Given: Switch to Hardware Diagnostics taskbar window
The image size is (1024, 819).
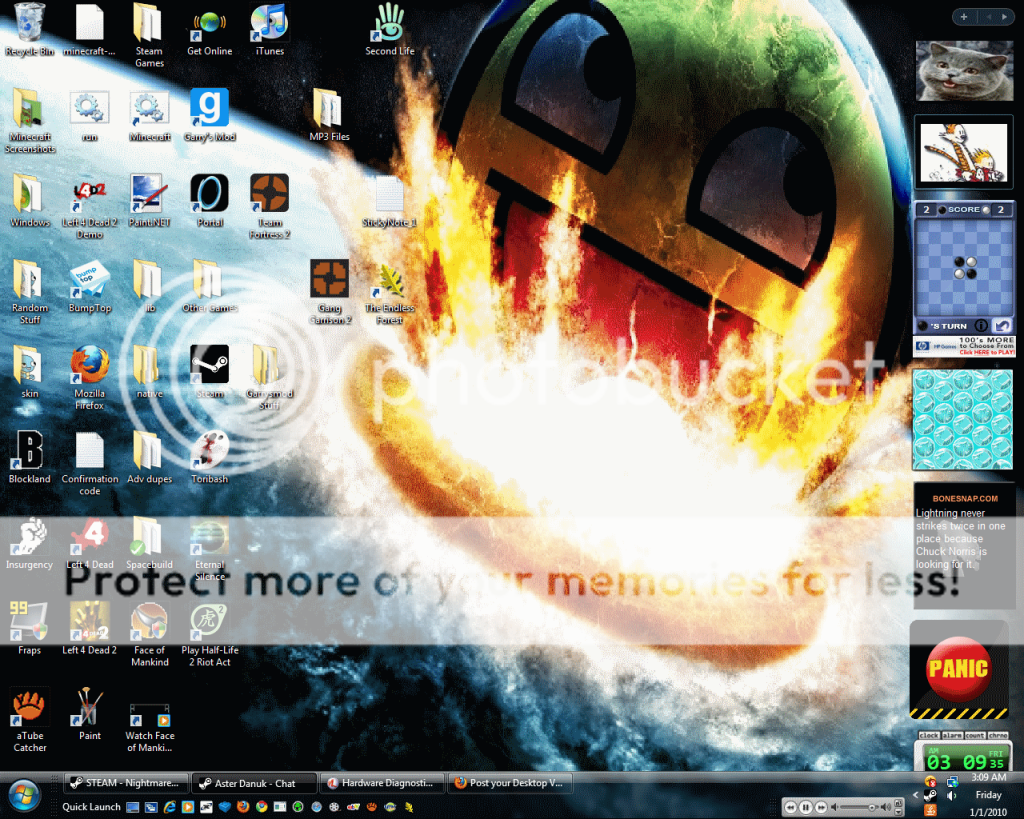Looking at the screenshot, I should pos(383,782).
